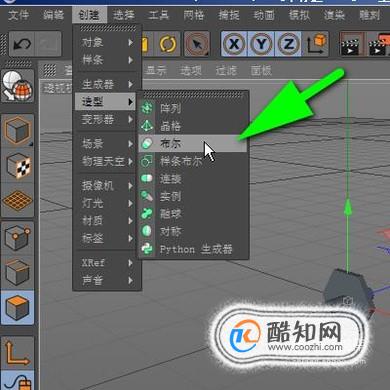The width and height of the screenshot is (390, 390).
Task: Select the polygon mode grid icon
Action: (x=17, y=200)
